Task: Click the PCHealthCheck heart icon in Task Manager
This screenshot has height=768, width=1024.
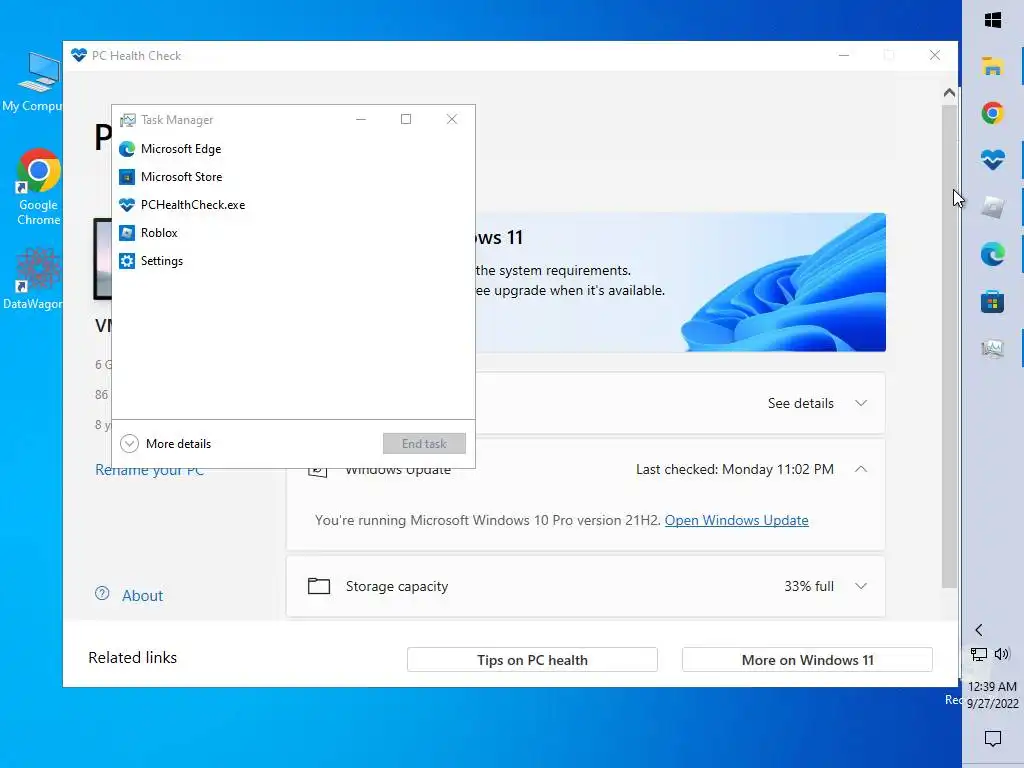Action: tap(127, 205)
